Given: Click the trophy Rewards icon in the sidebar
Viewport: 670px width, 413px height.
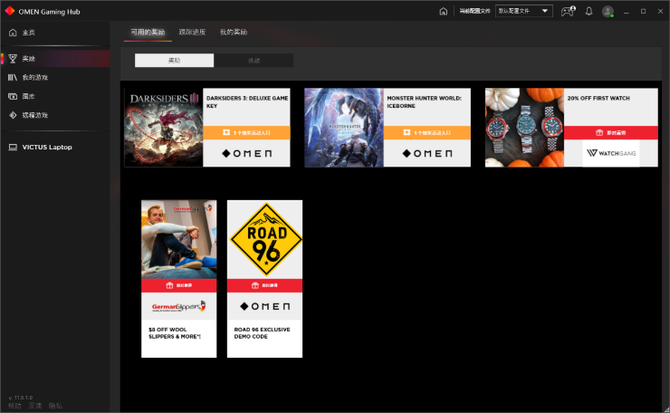Looking at the screenshot, I should [12, 59].
